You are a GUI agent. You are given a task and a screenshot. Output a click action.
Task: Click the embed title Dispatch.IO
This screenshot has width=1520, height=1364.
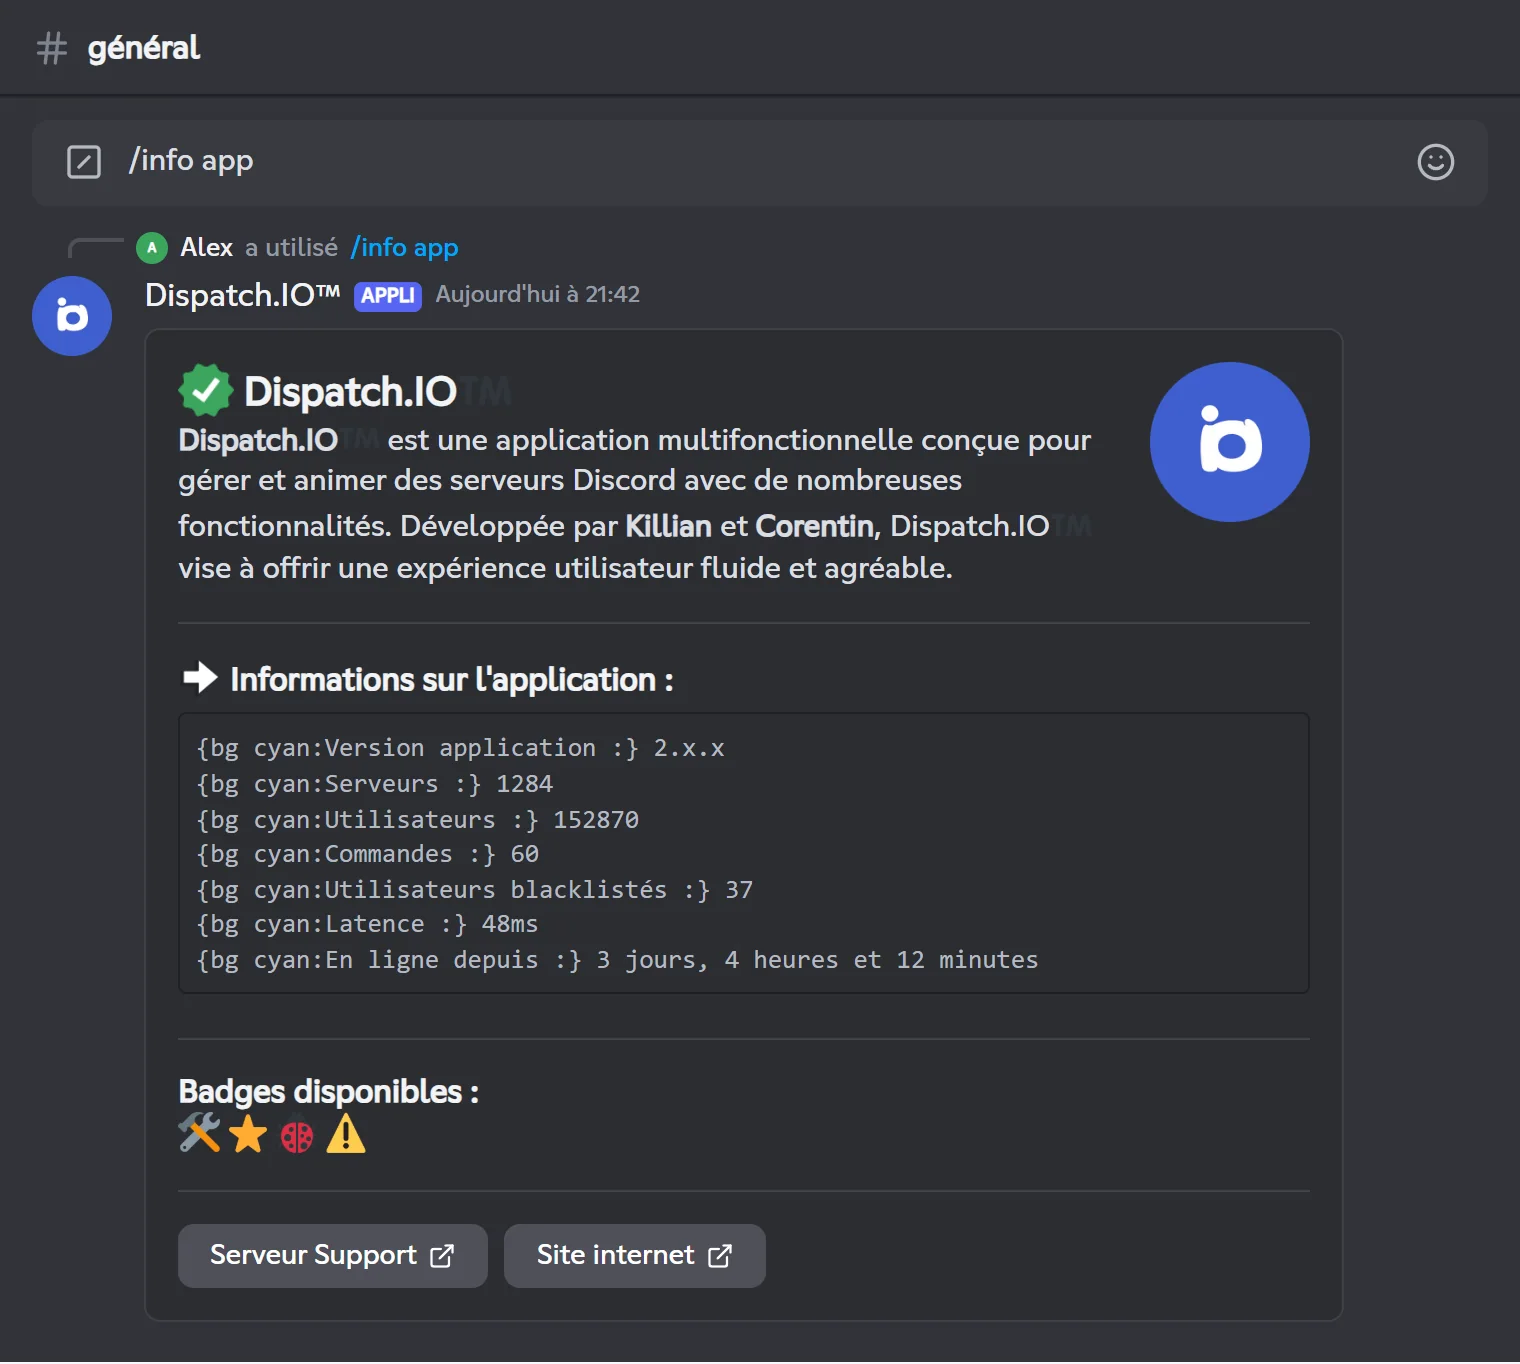(350, 391)
